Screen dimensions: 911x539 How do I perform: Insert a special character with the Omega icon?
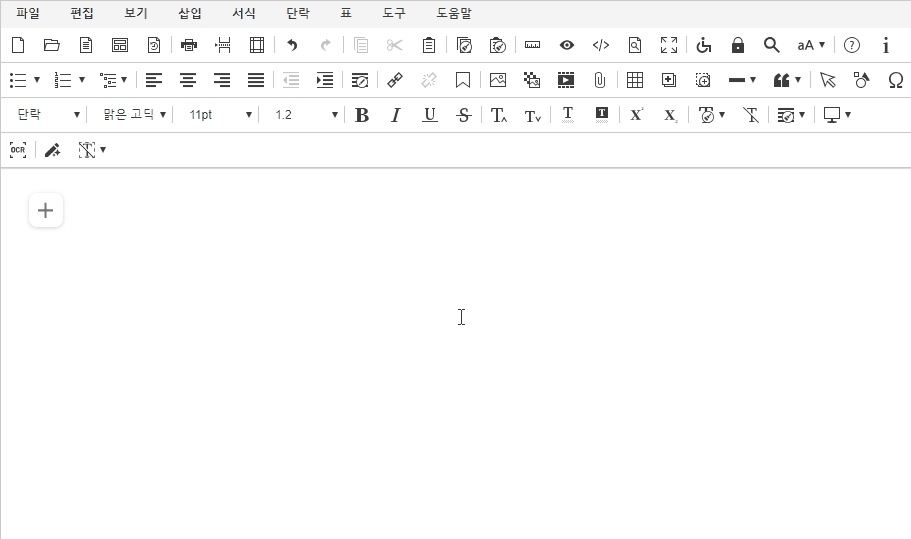click(895, 80)
